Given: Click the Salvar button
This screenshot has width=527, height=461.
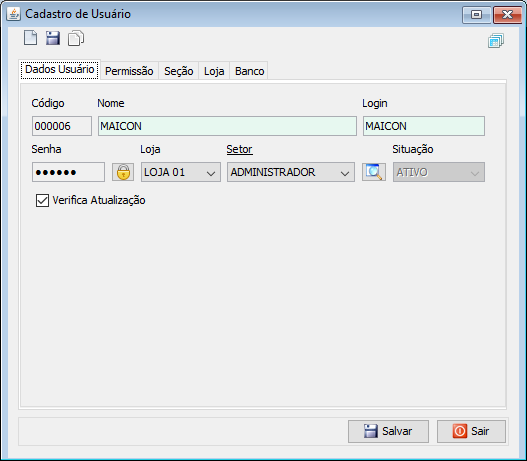Looking at the screenshot, I should pyautogui.click(x=388, y=431).
